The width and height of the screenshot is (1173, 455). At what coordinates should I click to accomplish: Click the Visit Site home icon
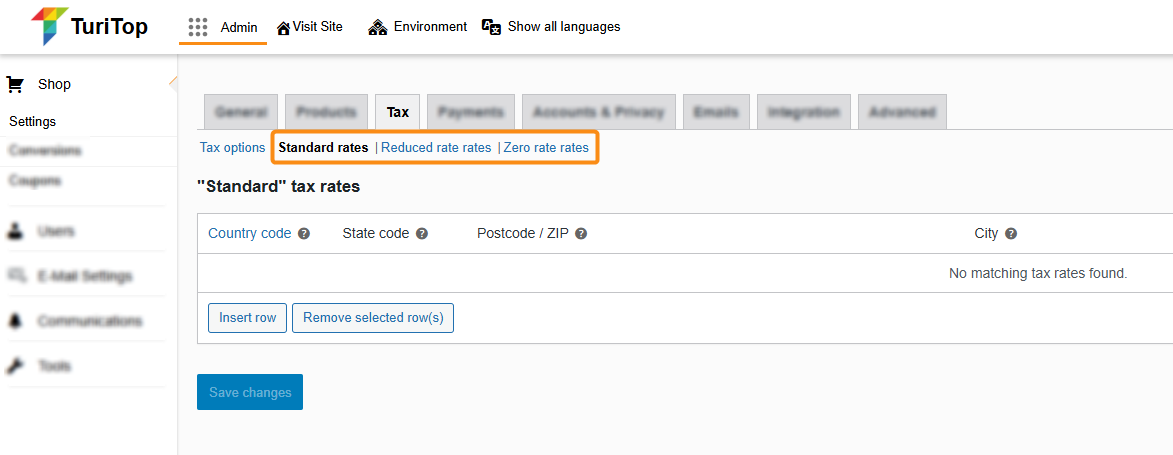pos(284,28)
